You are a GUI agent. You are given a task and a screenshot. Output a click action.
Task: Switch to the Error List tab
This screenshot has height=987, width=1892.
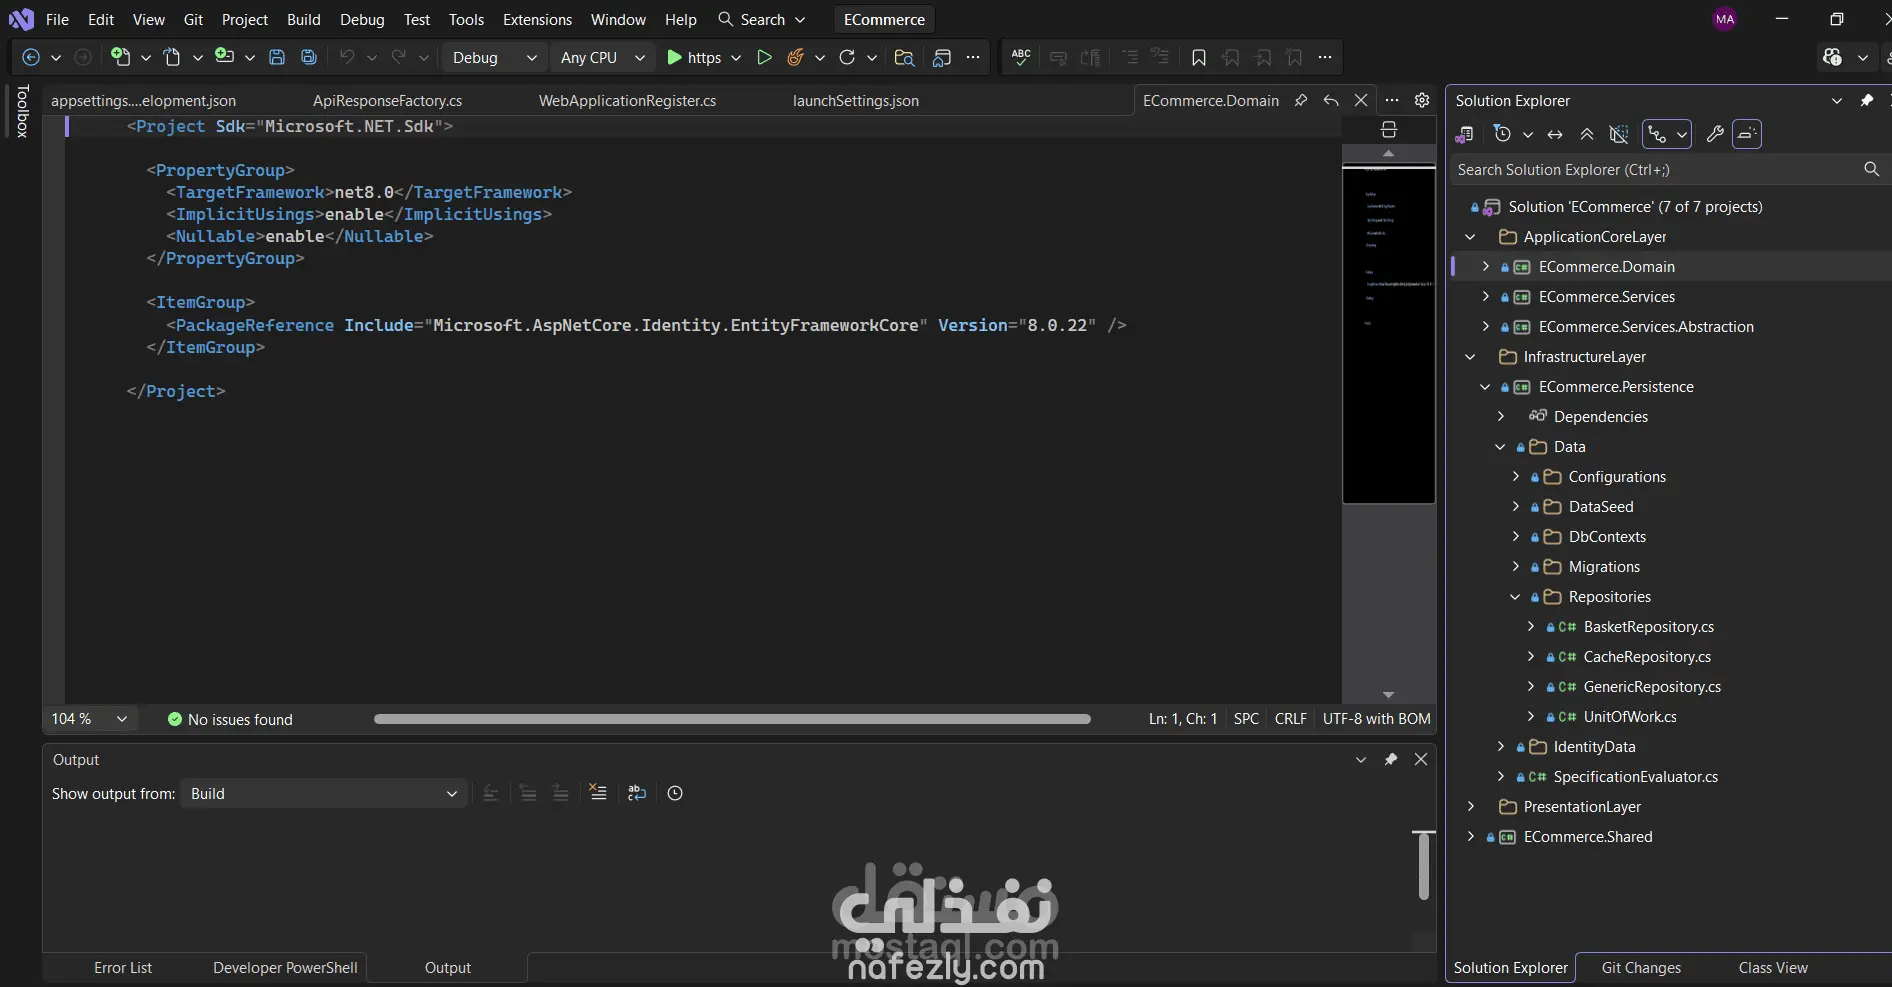click(x=123, y=968)
